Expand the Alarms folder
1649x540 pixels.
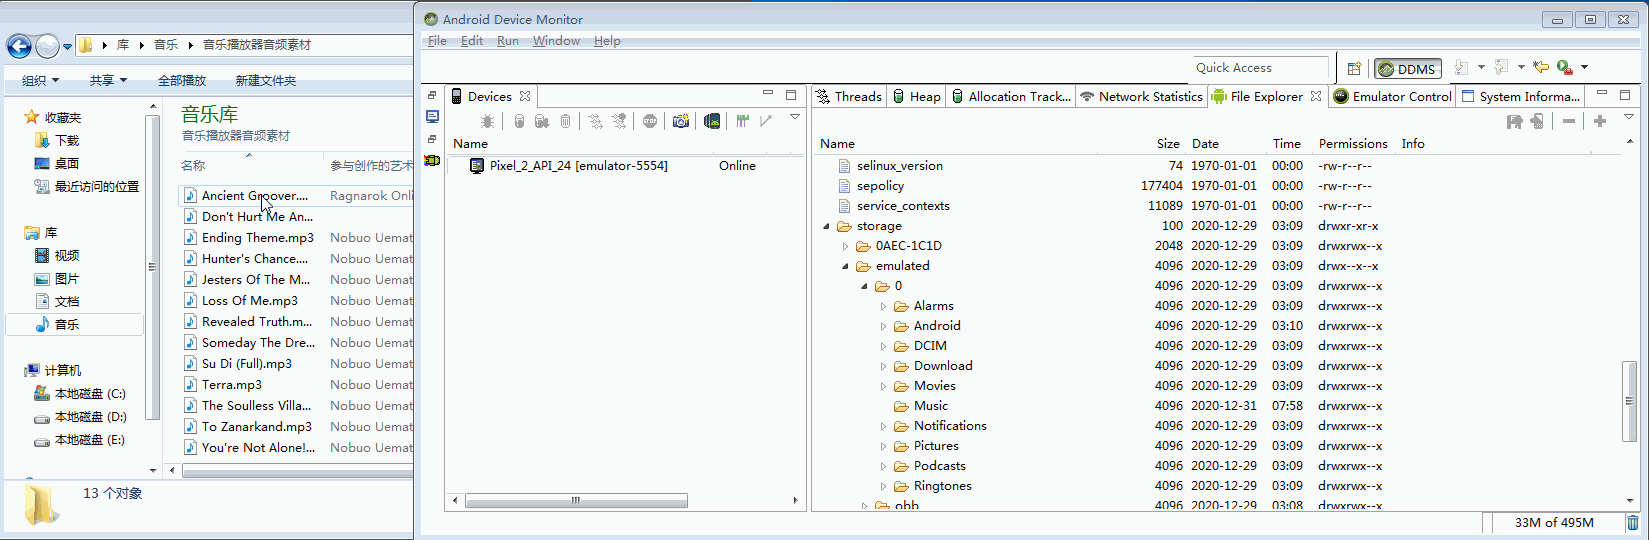tap(883, 306)
